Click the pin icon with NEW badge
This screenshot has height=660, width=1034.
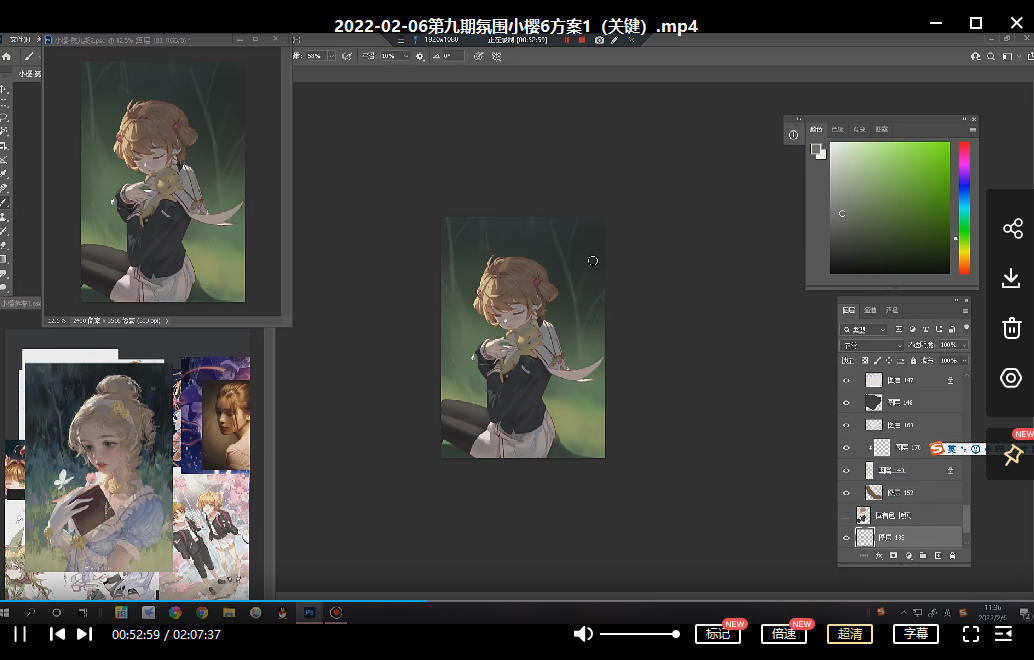(1011, 455)
